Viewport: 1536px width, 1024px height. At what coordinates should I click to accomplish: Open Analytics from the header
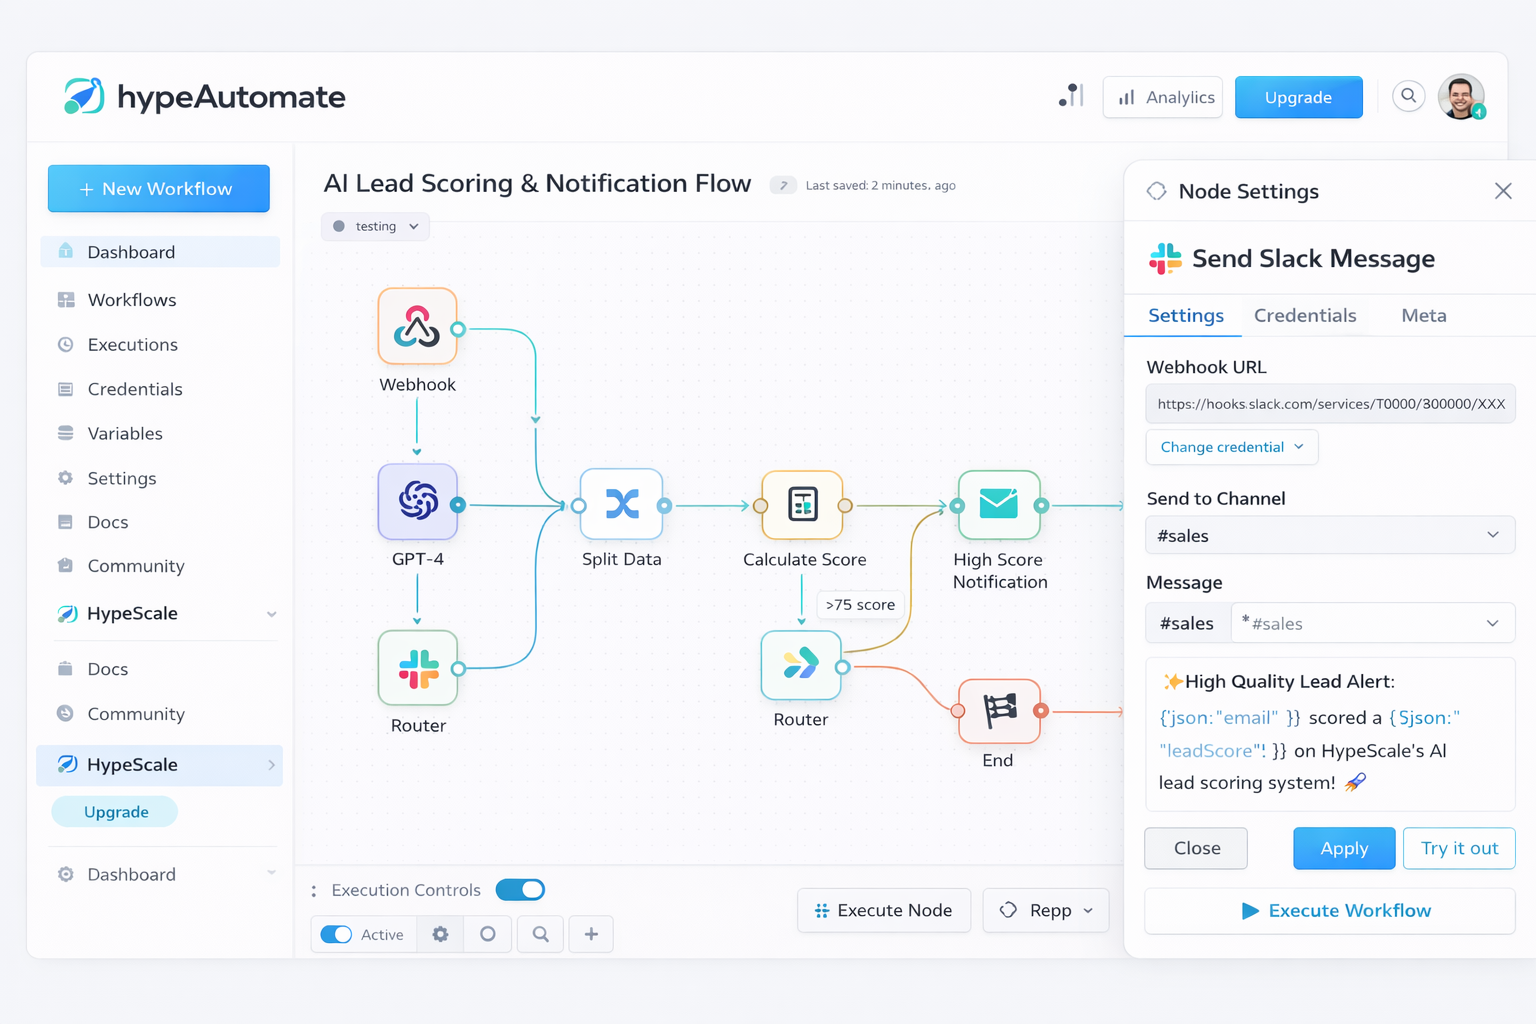[1163, 97]
